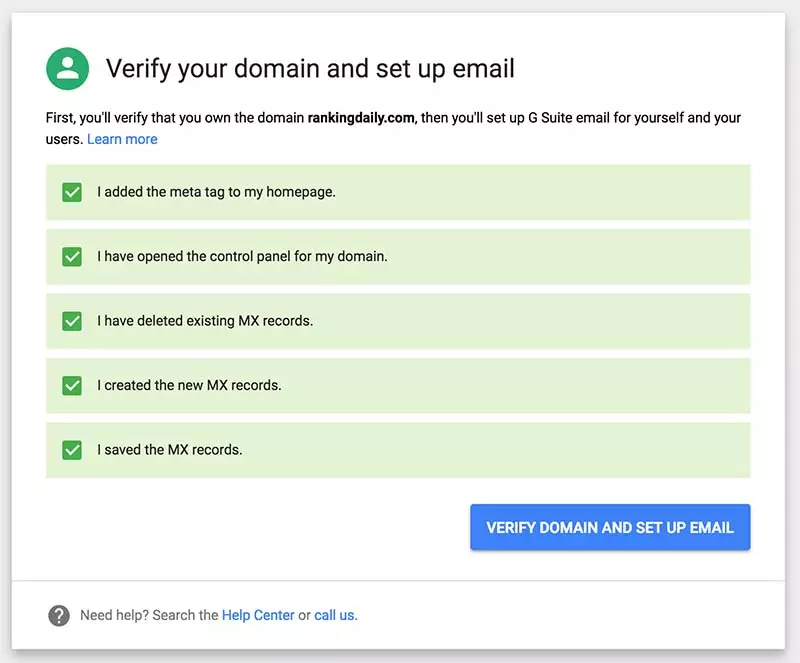This screenshot has width=800, height=663.
Task: Uncheck the meta tag added checkbox
Action: 72,192
